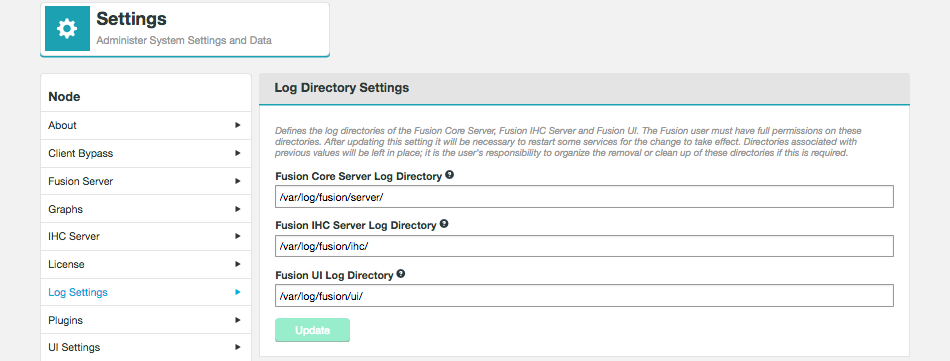The image size is (950, 361).
Task: Open the About menu item
Action: [146, 125]
